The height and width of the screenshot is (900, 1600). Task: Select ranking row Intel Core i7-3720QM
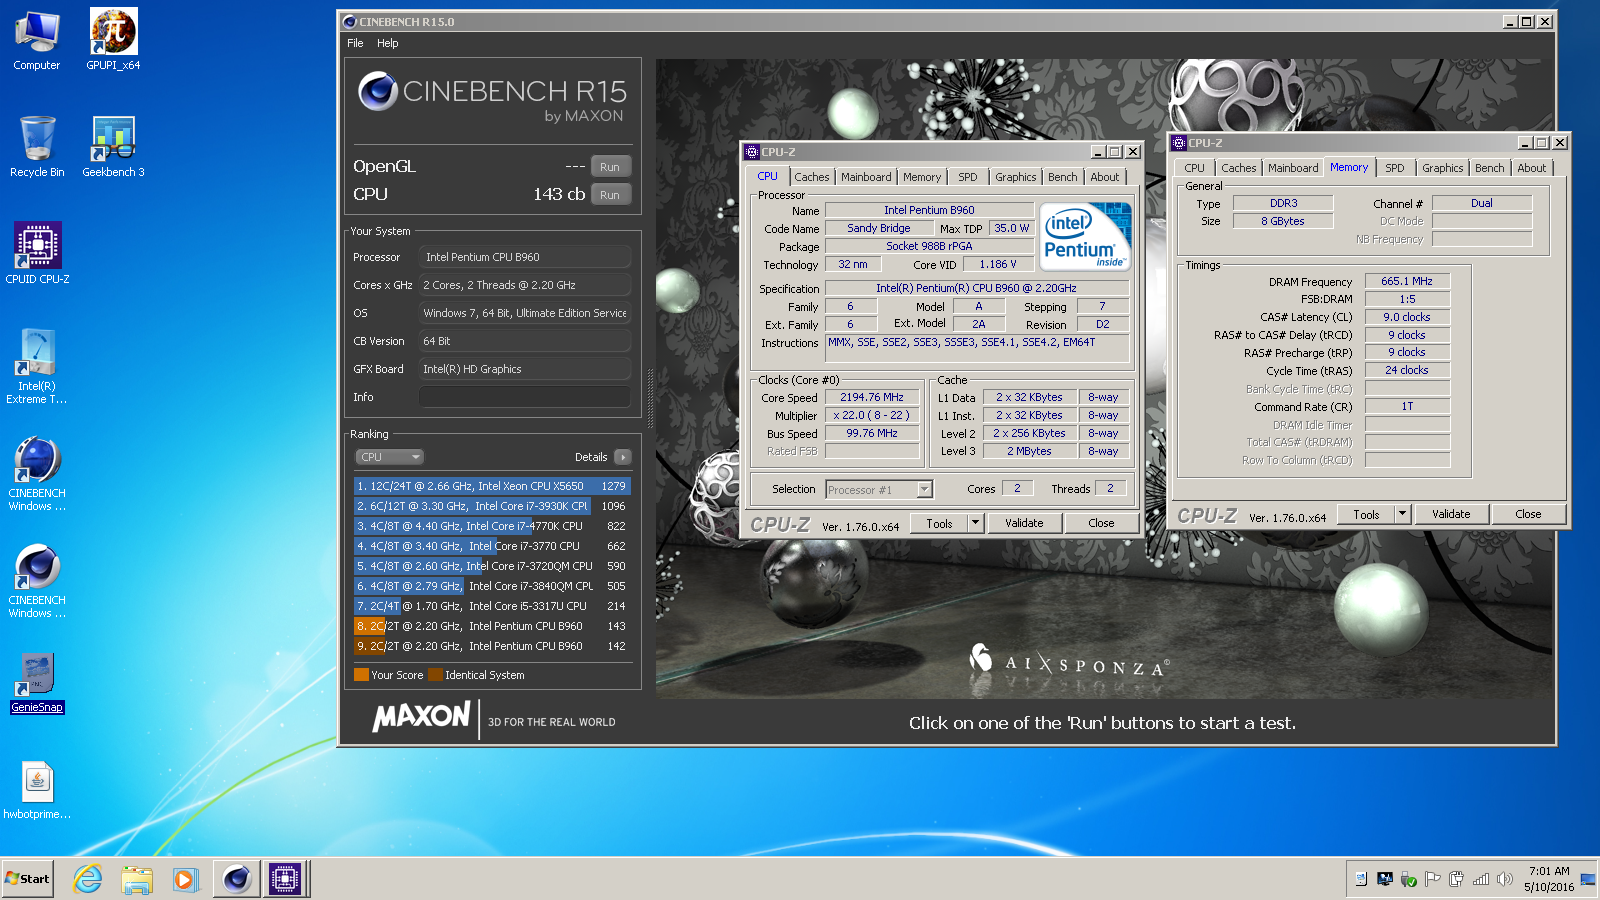(492, 566)
